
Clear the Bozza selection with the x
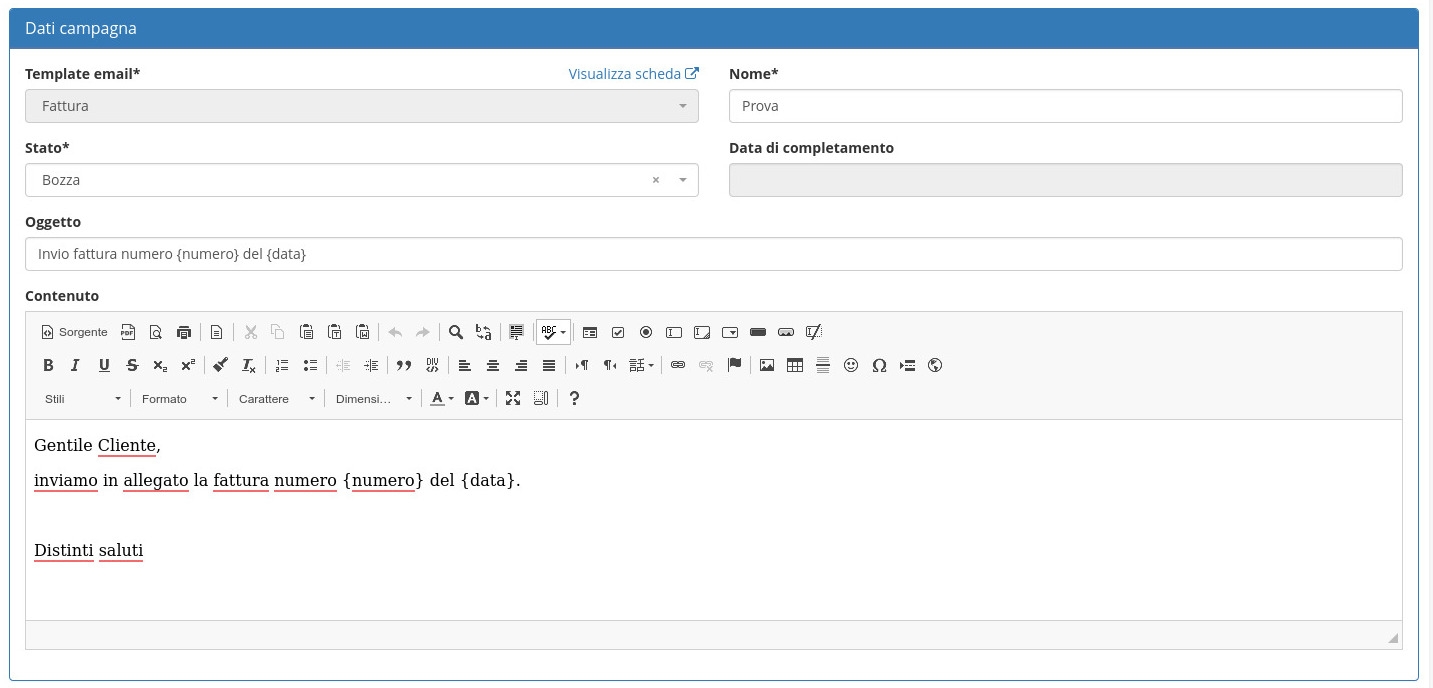pos(656,180)
